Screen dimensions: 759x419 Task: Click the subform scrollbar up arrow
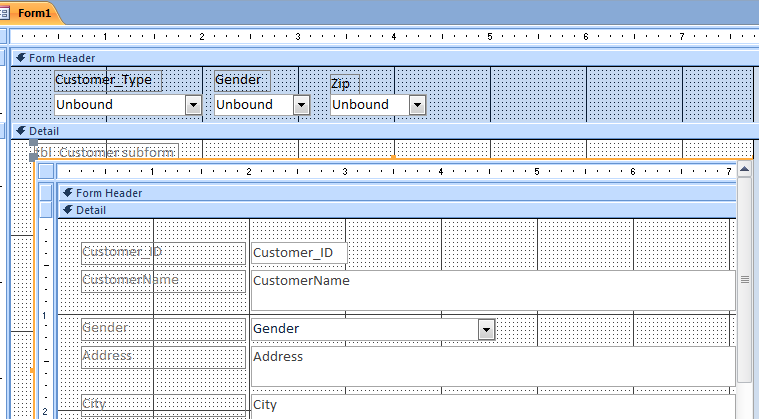click(744, 169)
